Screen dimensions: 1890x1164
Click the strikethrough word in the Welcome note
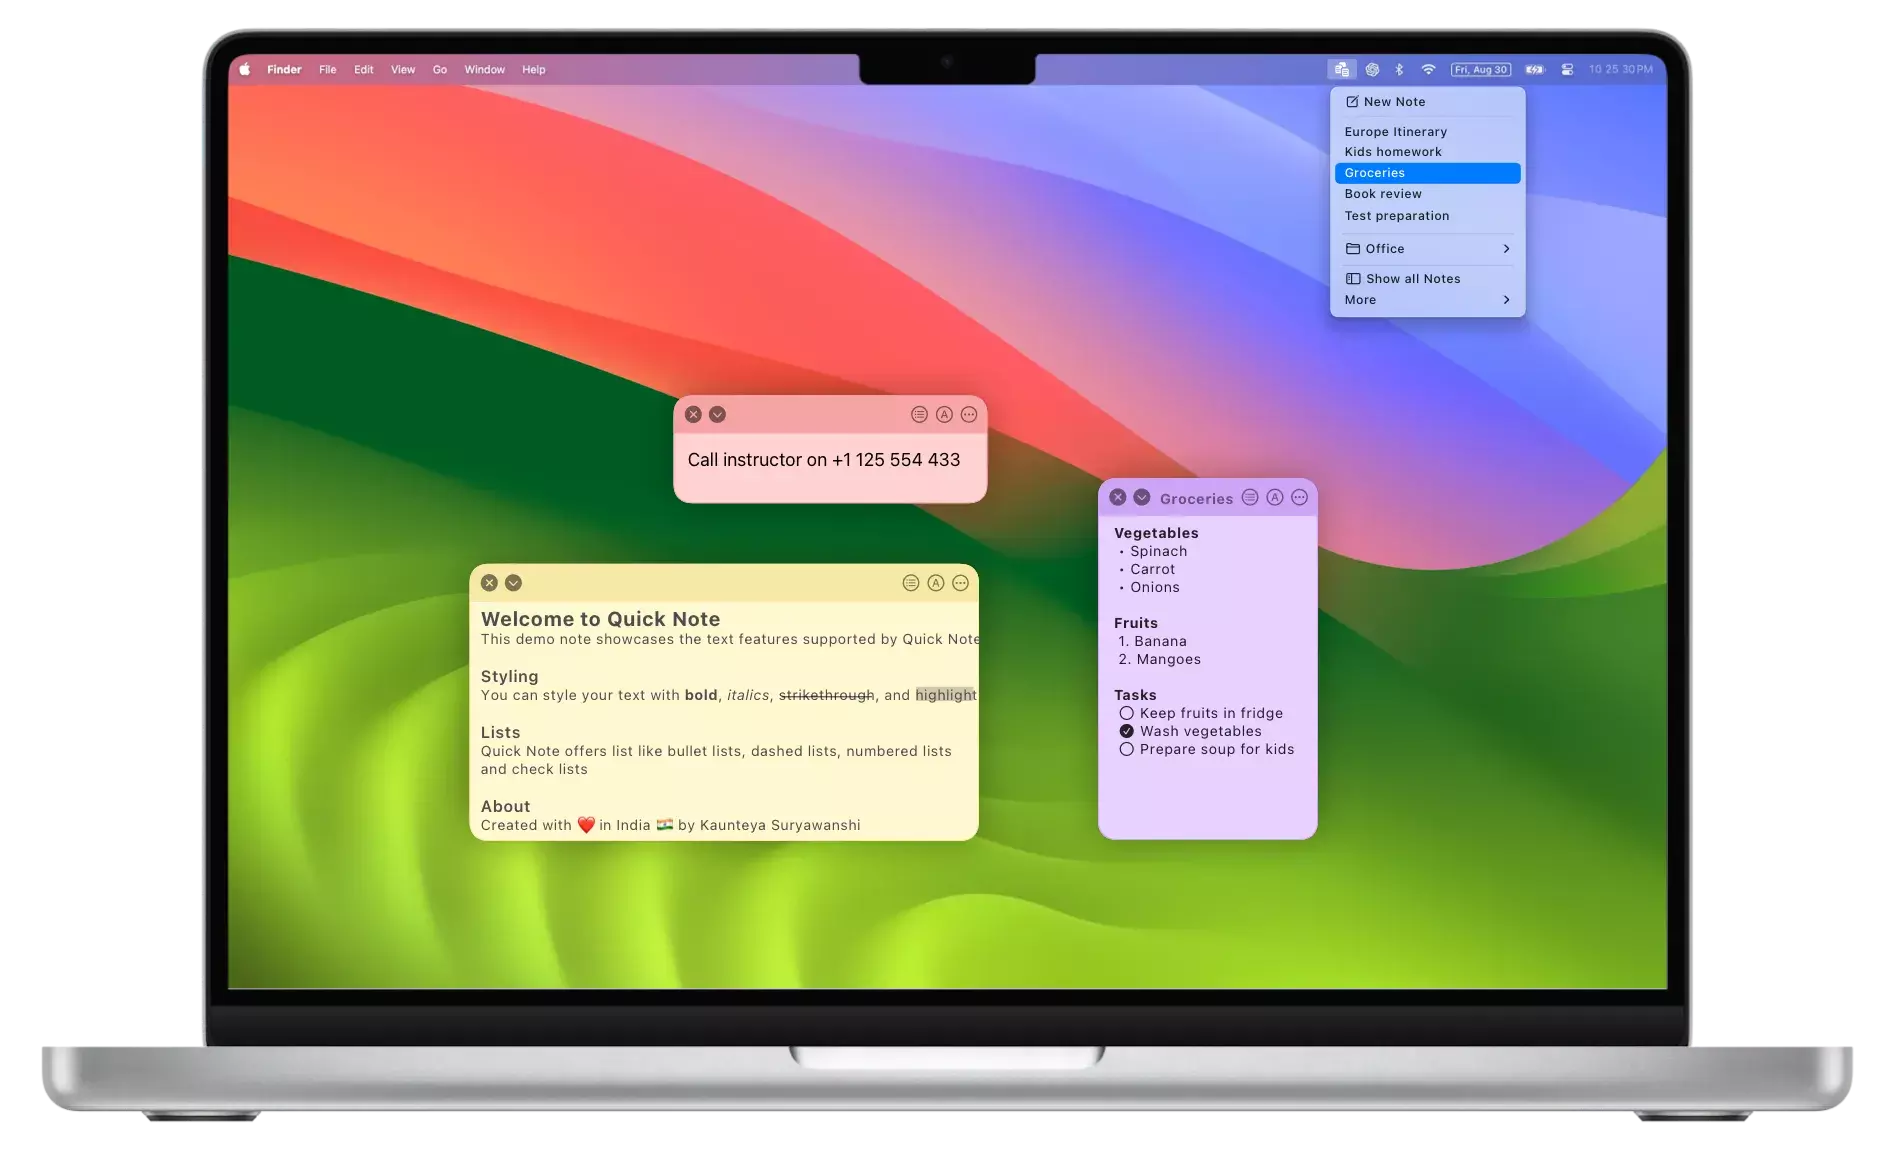[x=827, y=695]
